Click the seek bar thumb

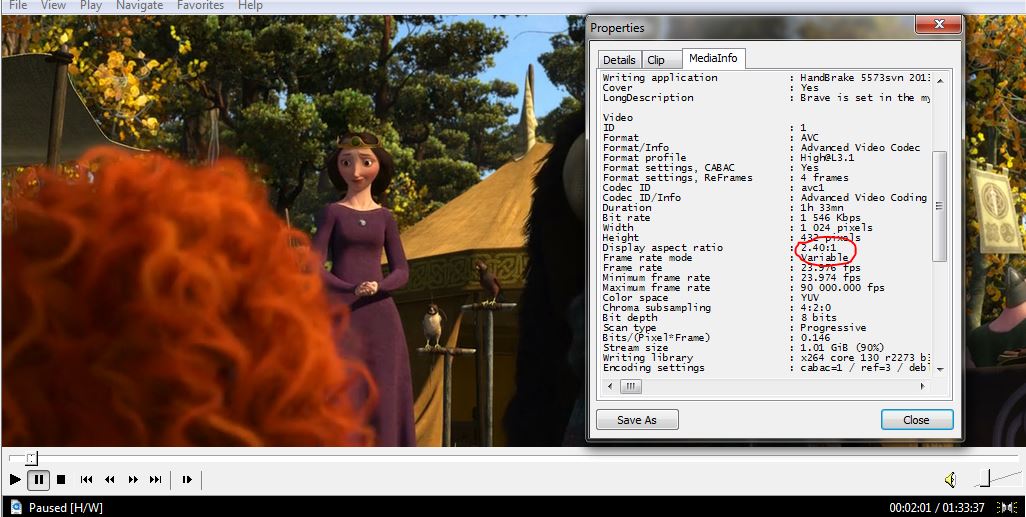[x=31, y=457]
